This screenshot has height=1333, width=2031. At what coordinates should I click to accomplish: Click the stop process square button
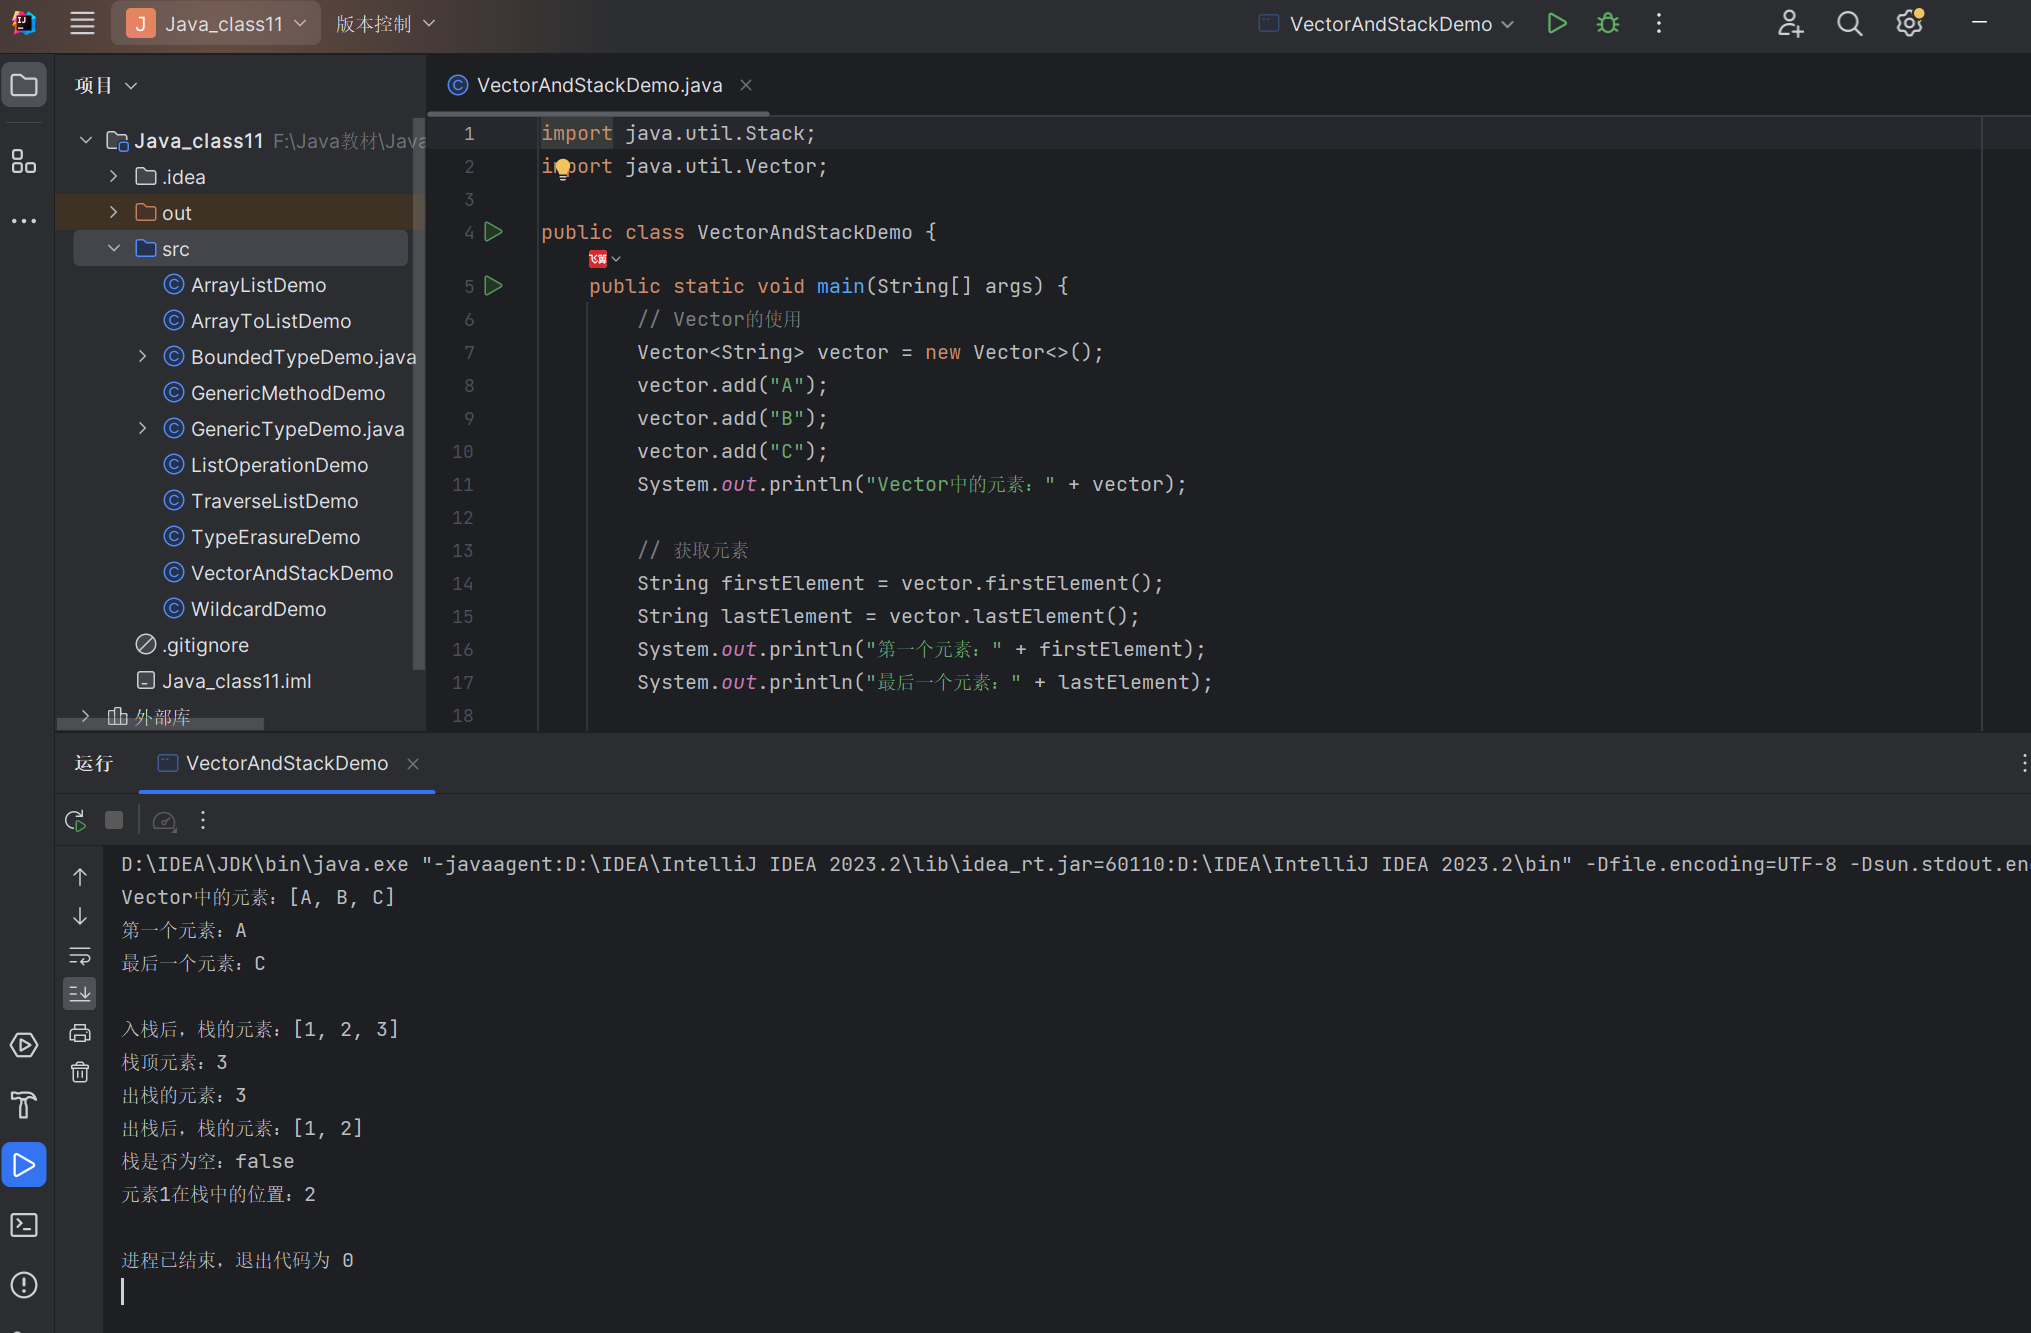point(114,820)
